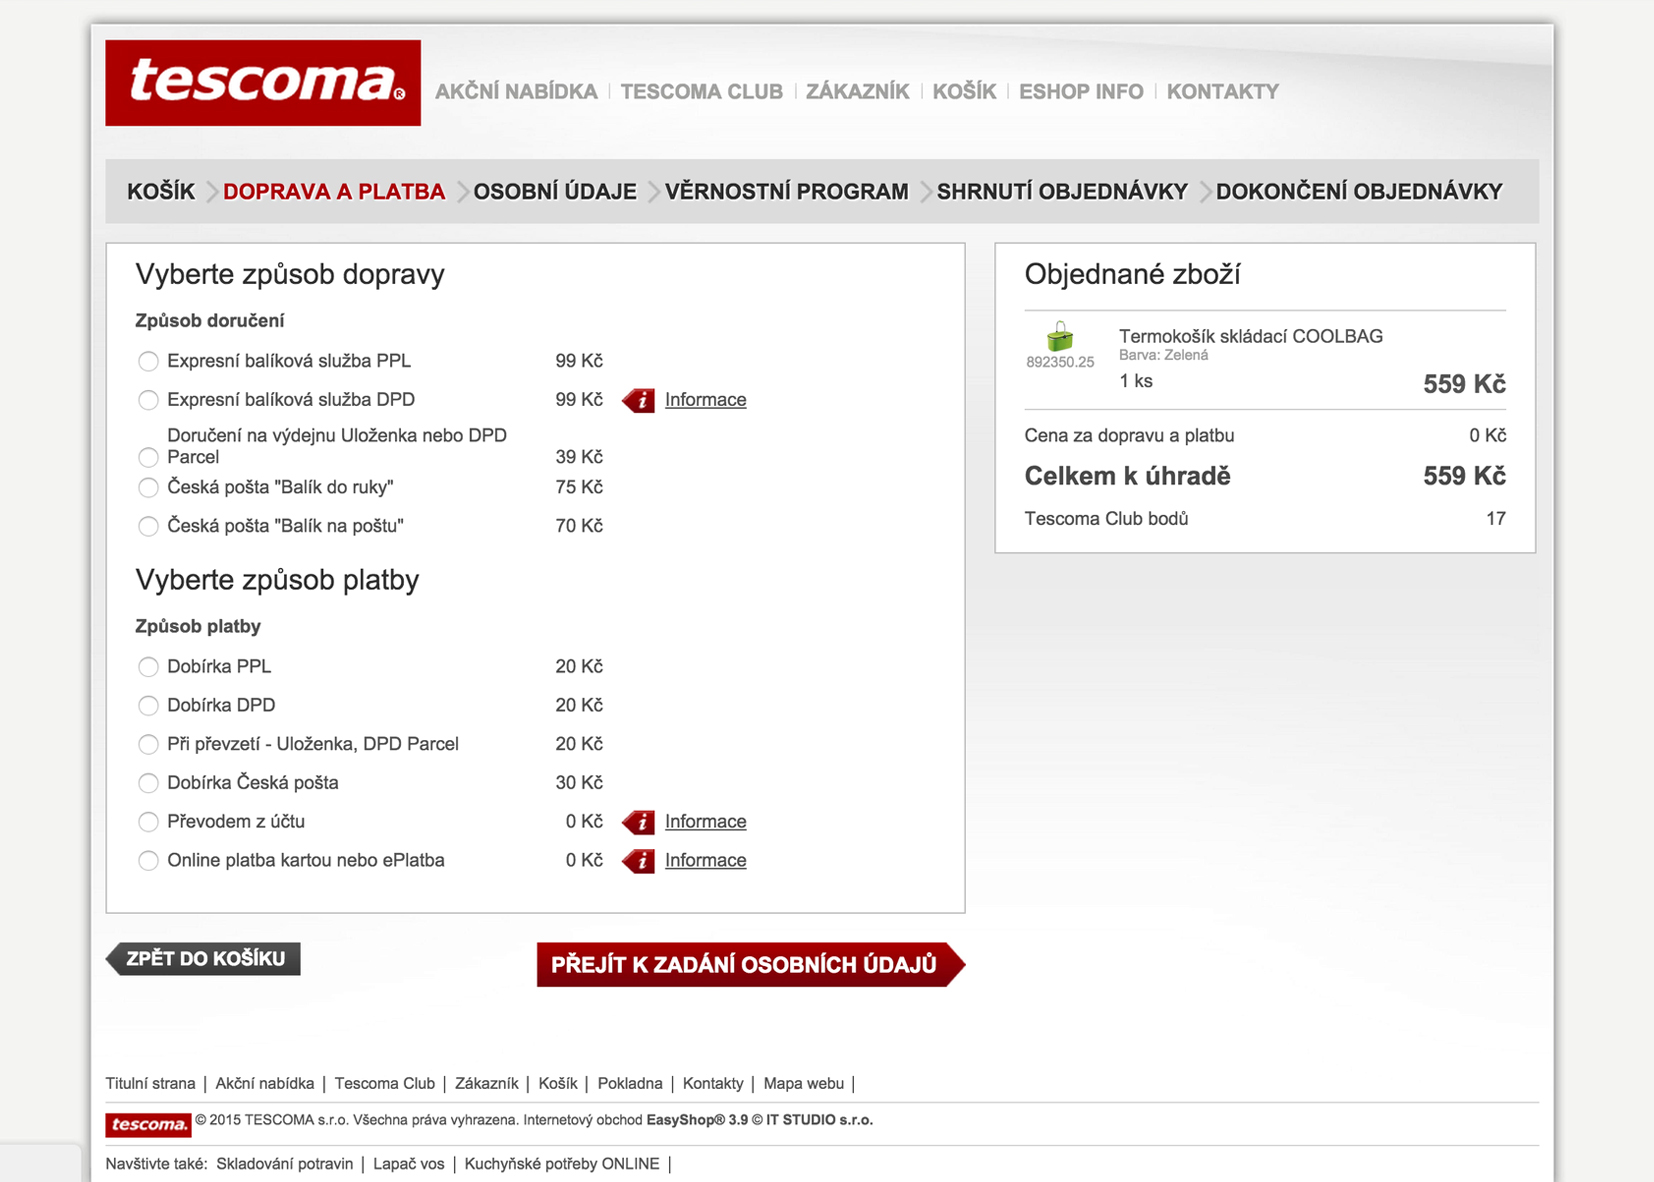Go to the KOŠÍK checkout step

[161, 192]
